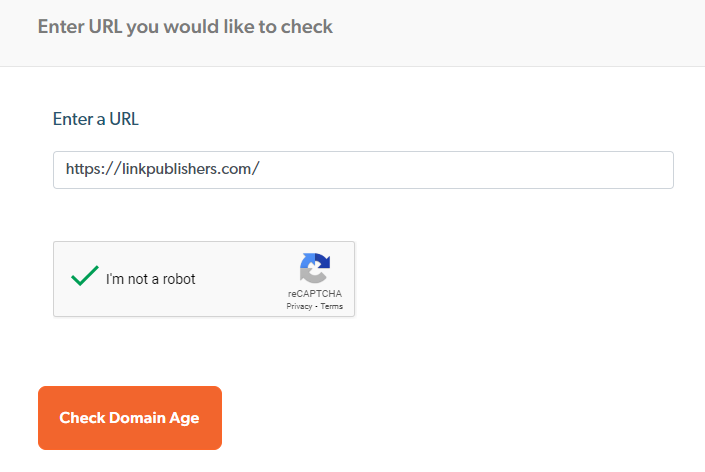Screen dimensions: 705x472
Task: Click the word "robot" in the captcha label
Action: click(176, 279)
